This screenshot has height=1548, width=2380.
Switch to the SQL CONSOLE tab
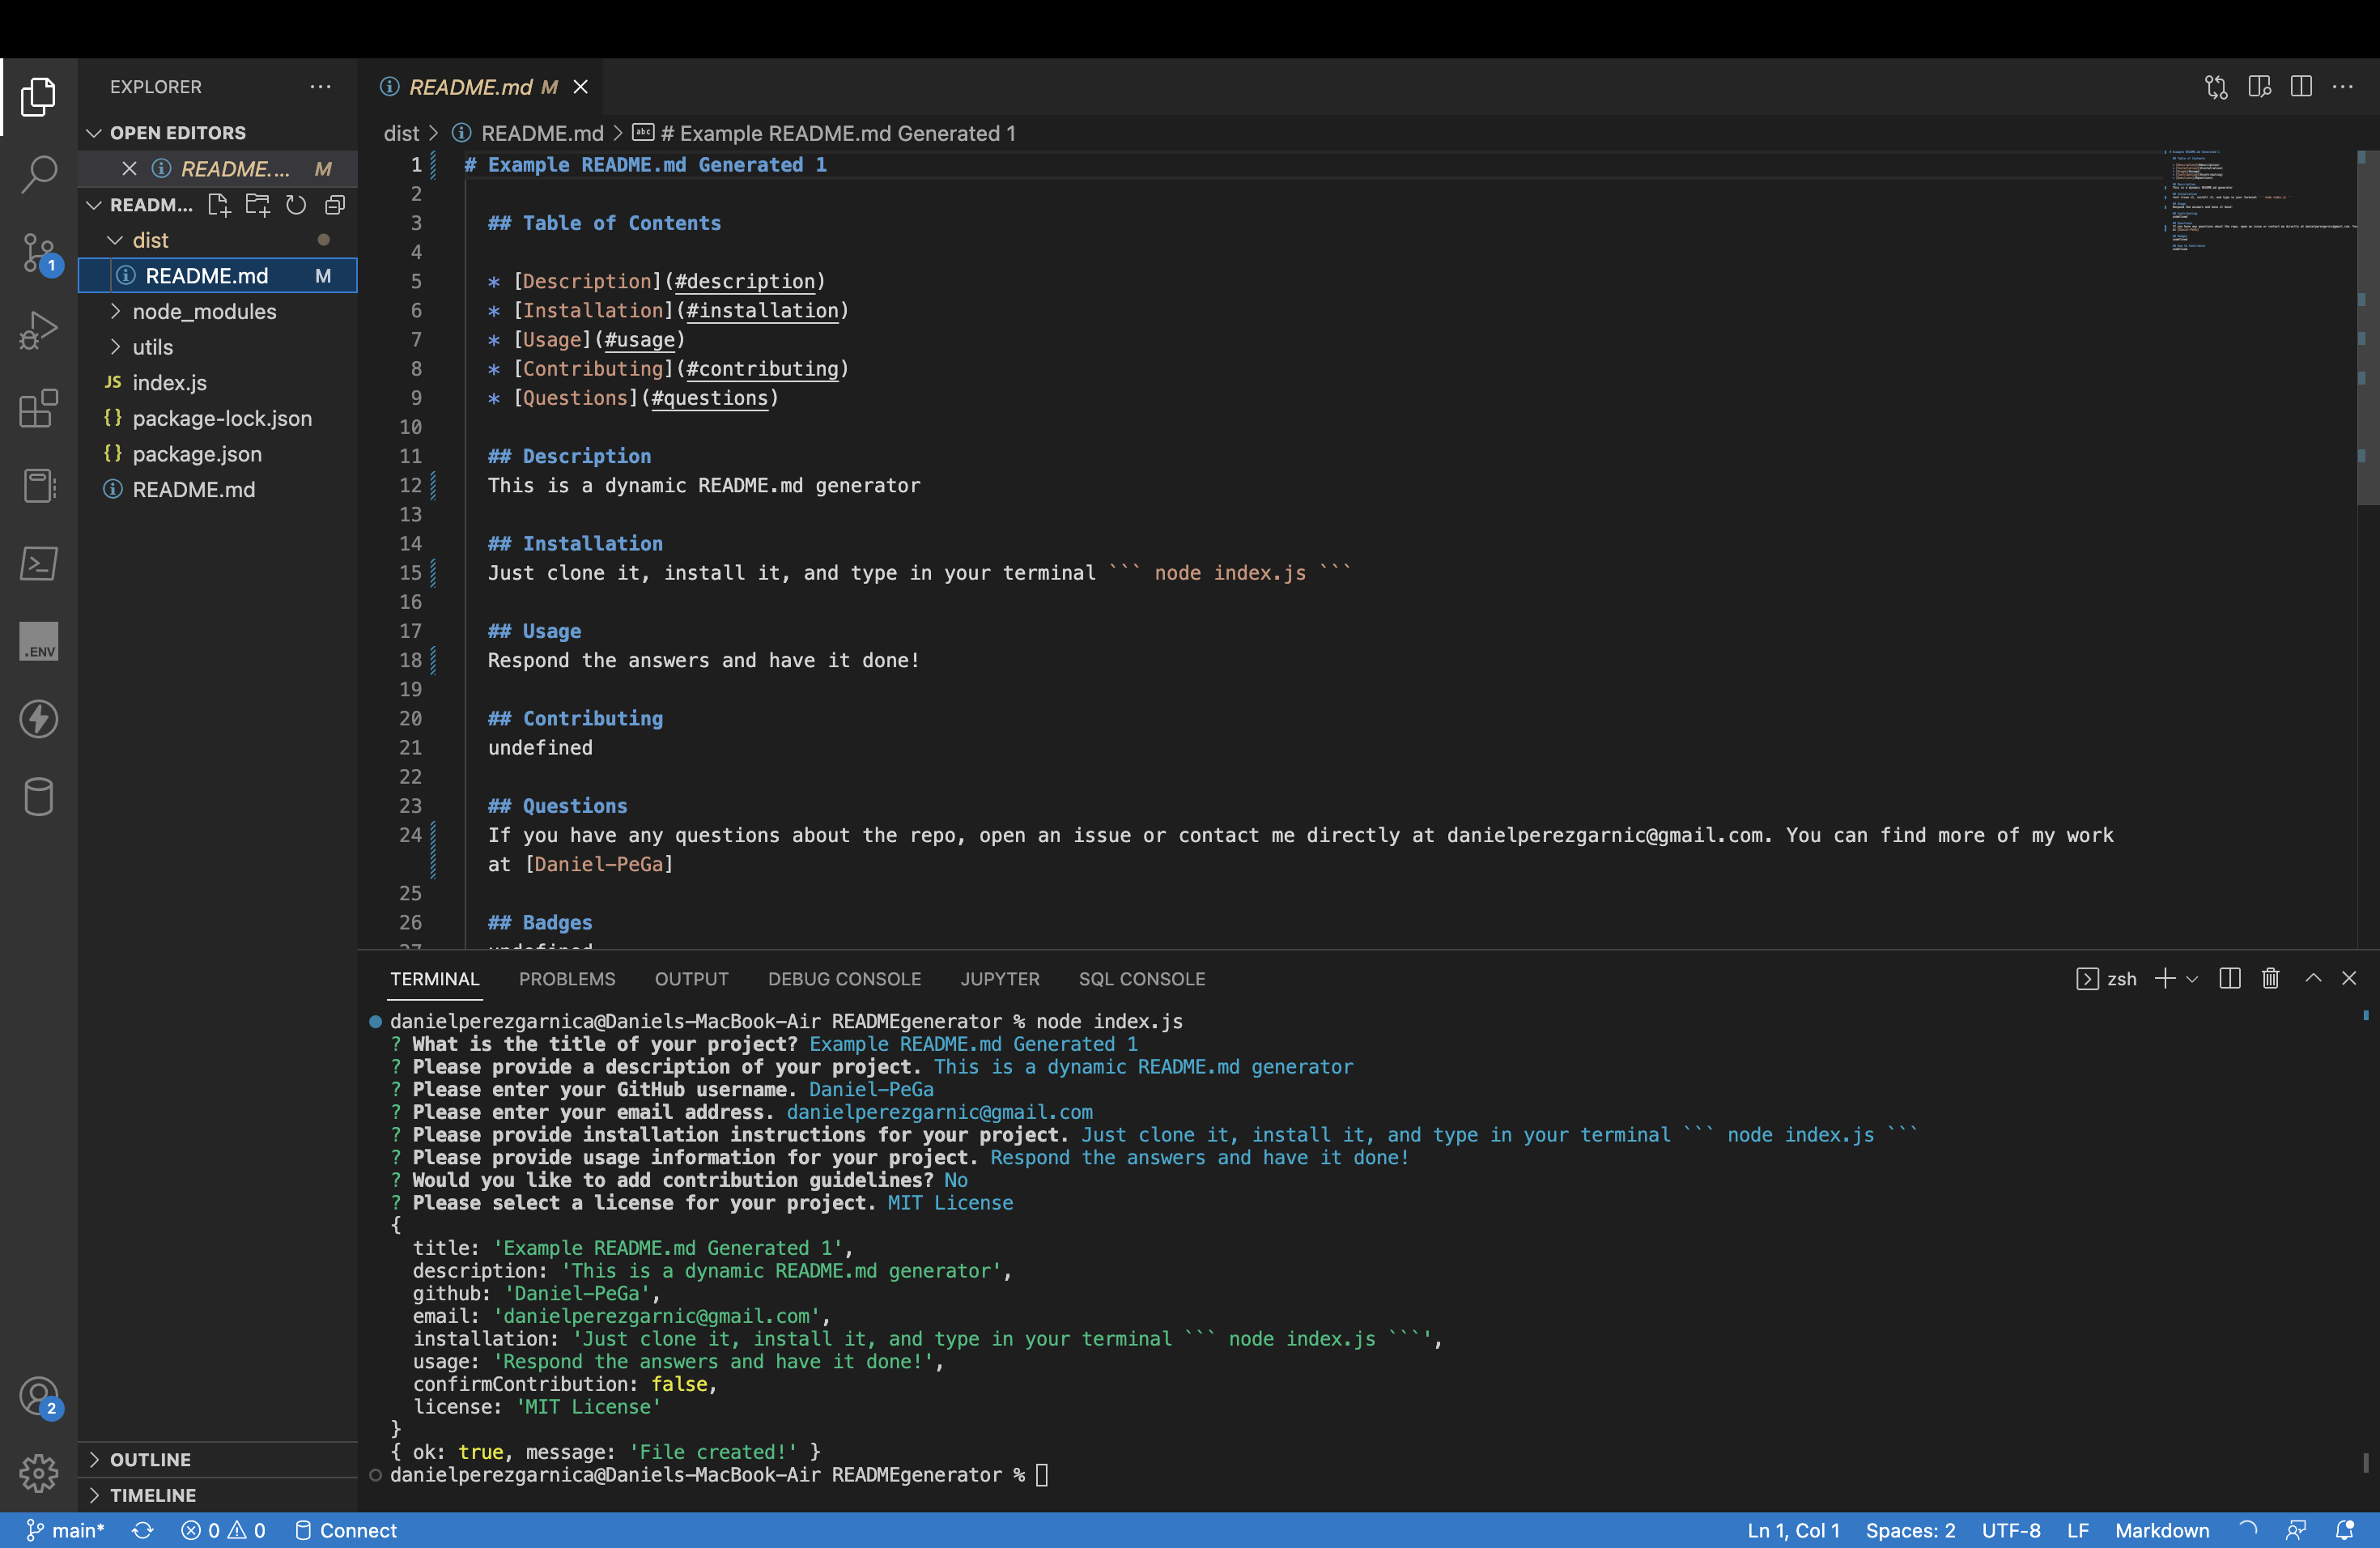click(1142, 979)
